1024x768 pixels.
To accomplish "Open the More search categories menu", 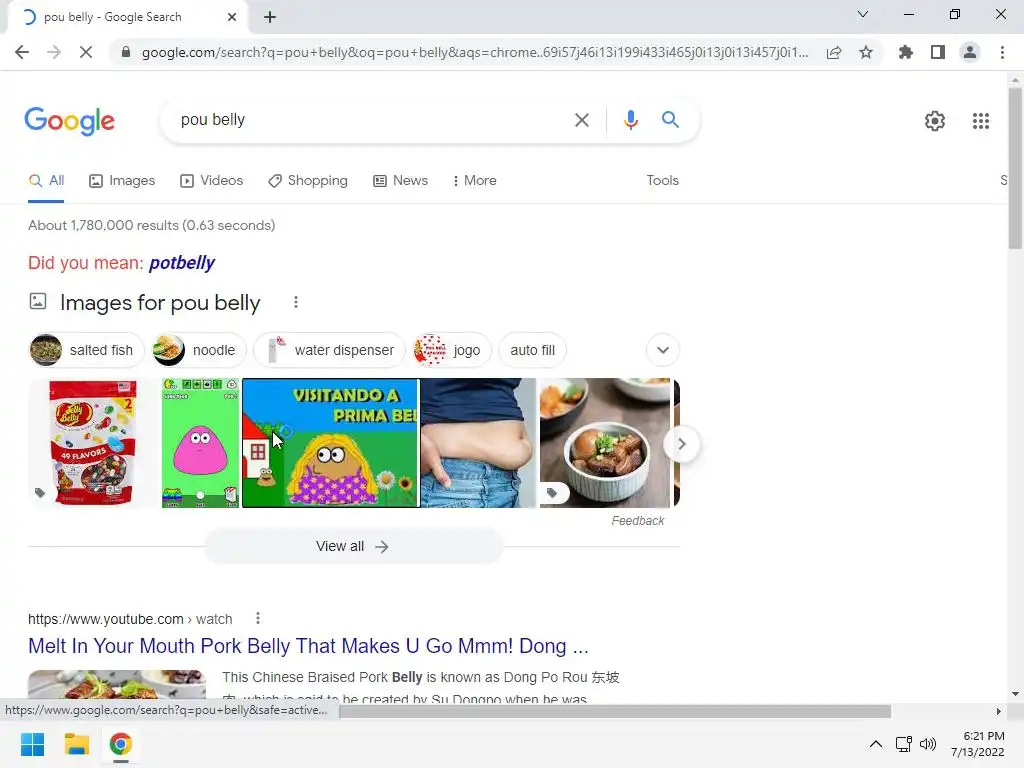I will tap(475, 181).
